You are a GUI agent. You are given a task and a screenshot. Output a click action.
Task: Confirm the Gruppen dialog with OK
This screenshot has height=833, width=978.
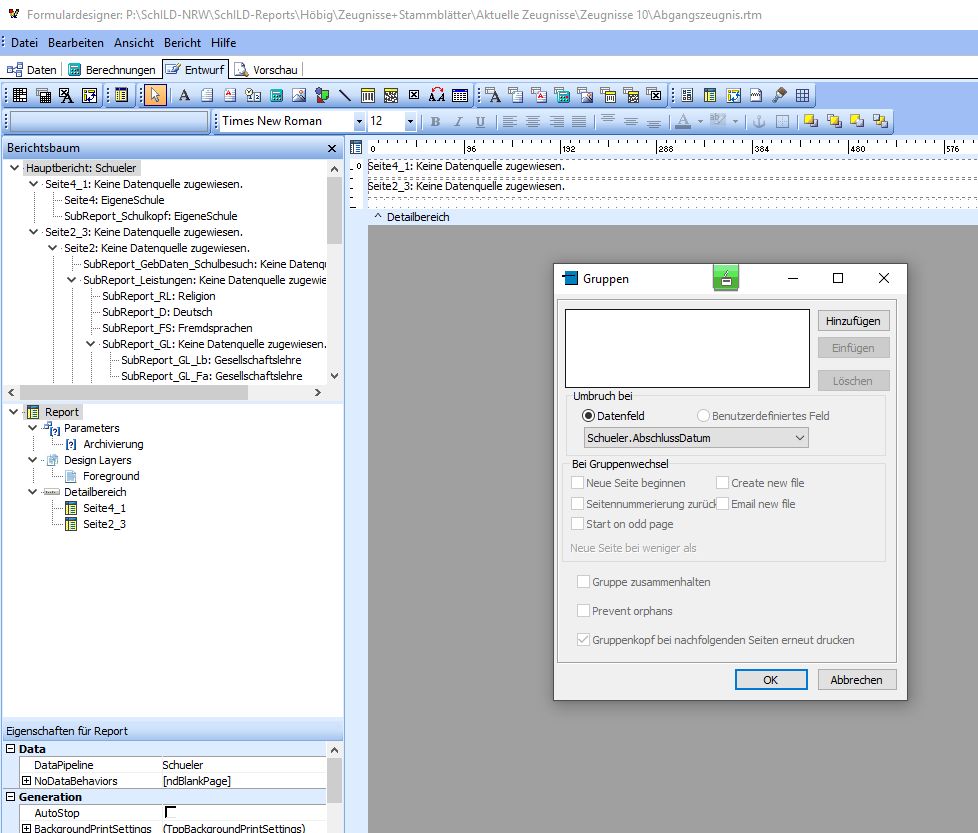click(771, 680)
